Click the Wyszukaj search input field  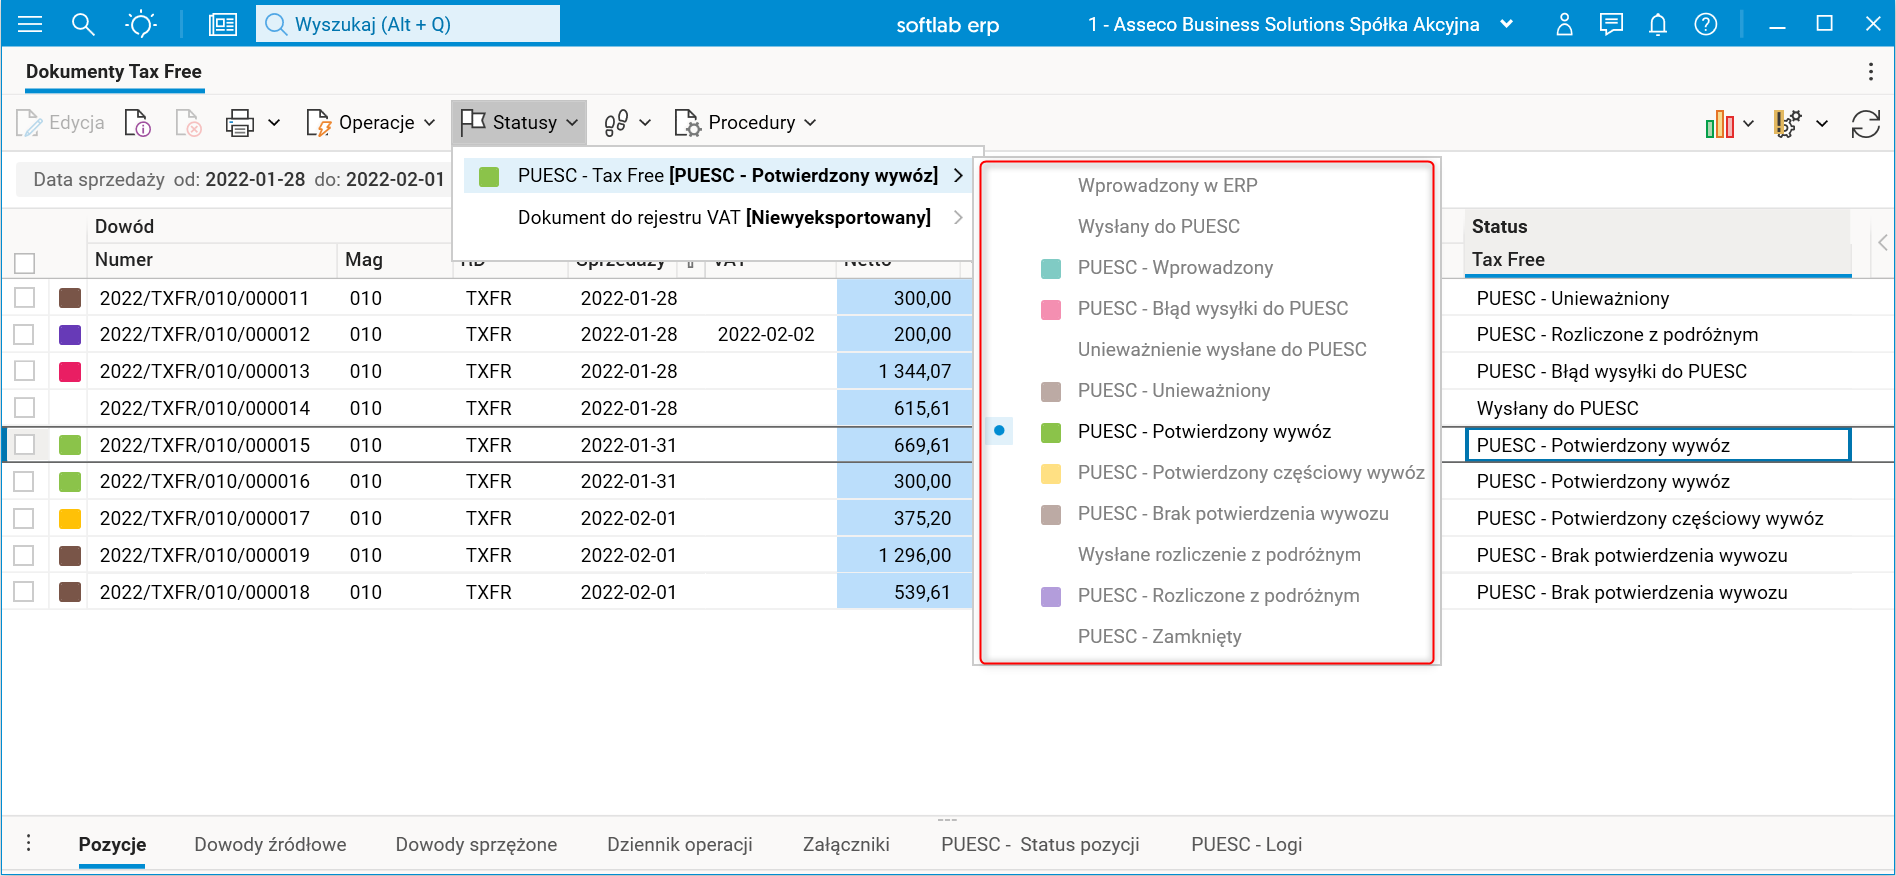click(x=408, y=24)
